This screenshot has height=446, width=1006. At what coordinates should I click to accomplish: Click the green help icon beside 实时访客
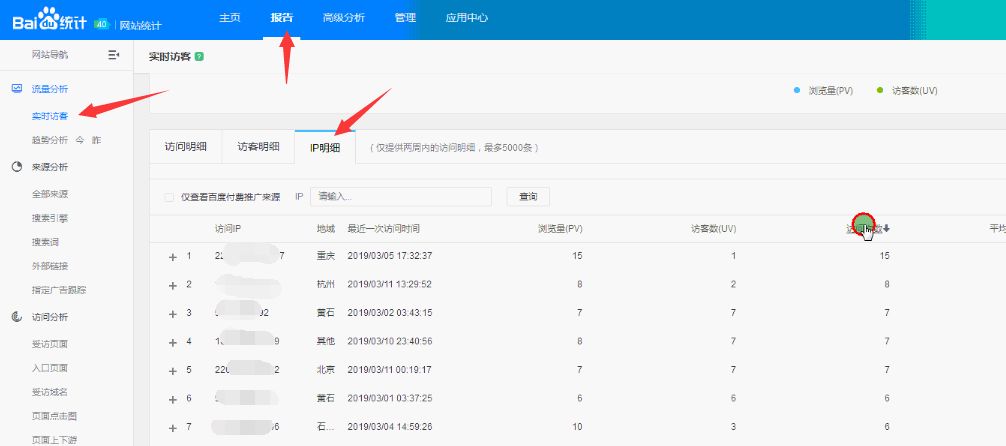199,56
